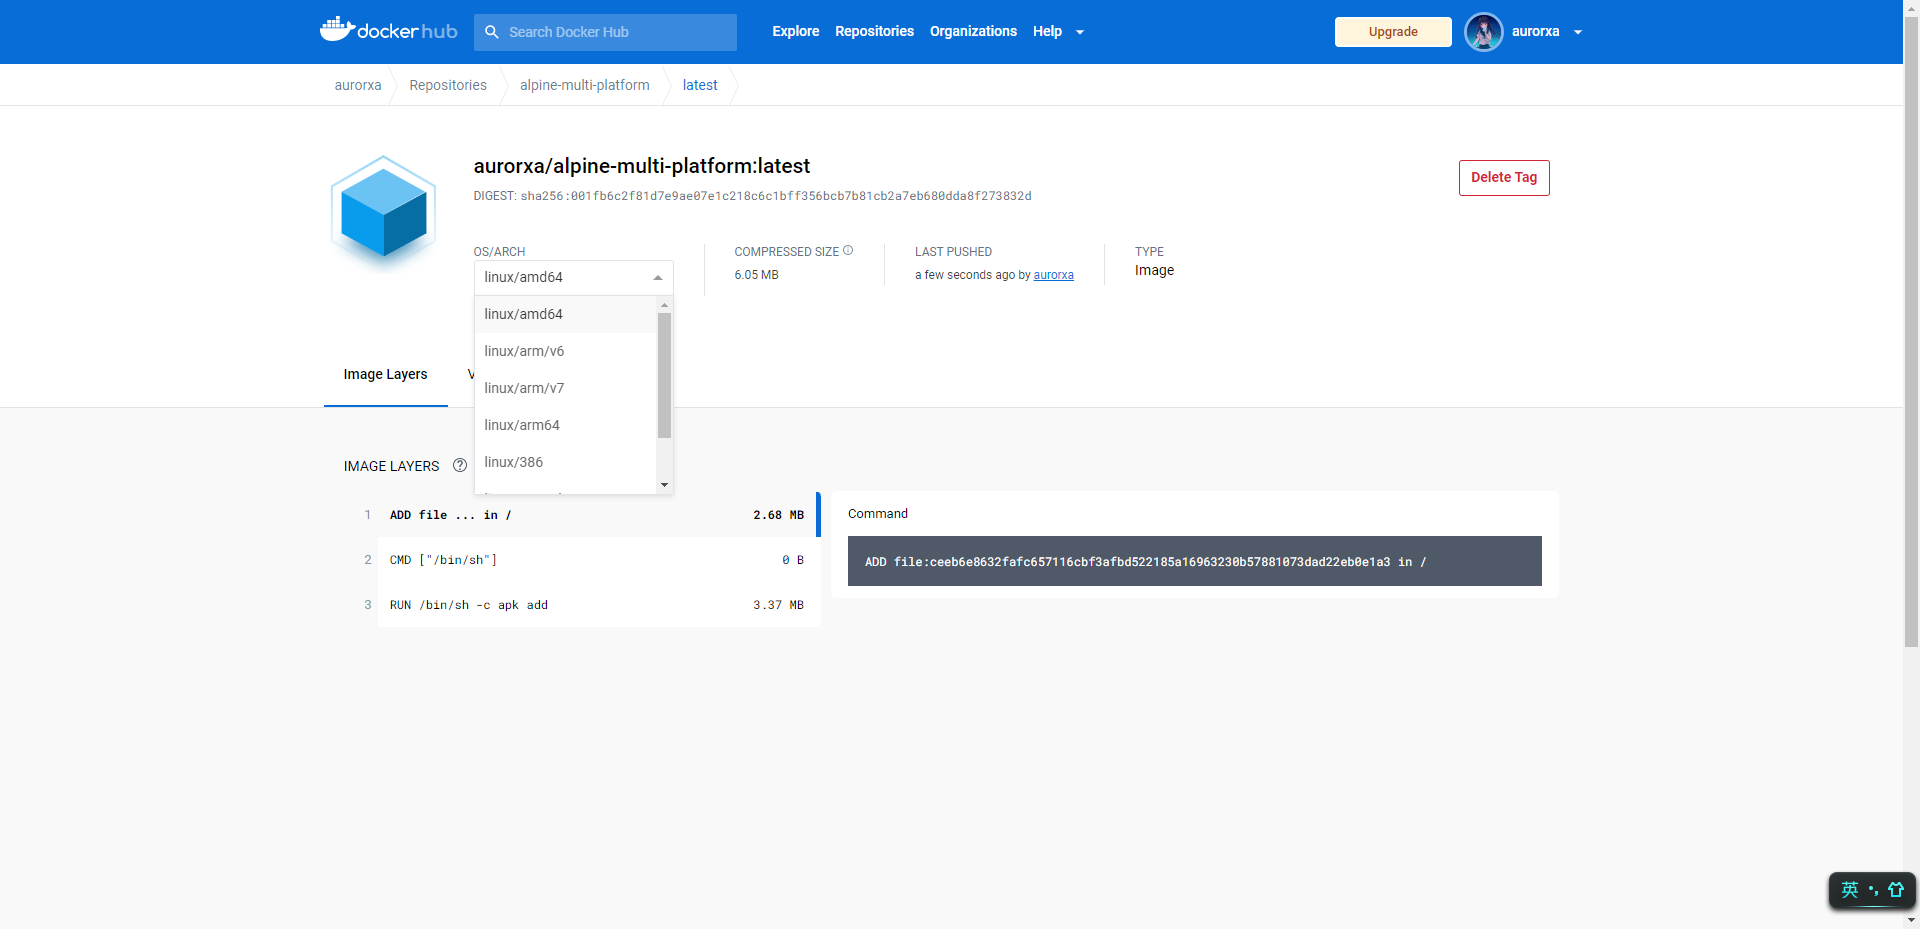This screenshot has height=929, width=1920.
Task: Open the Image Layers help icon
Action: click(460, 465)
